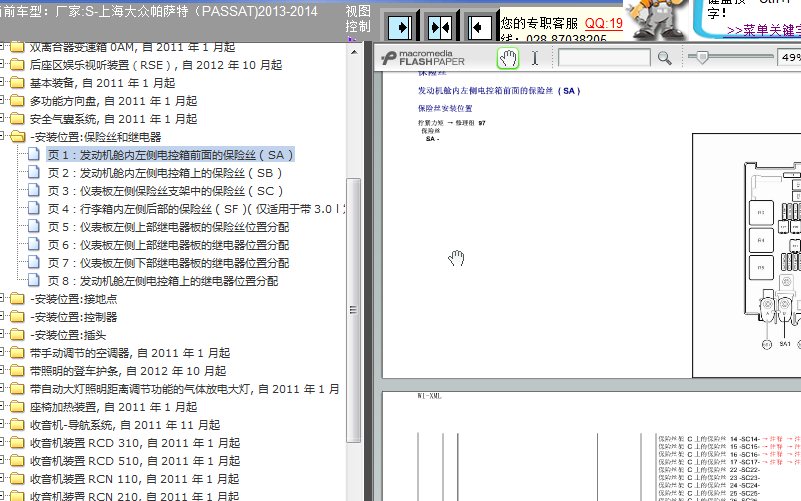Open page 1 fuse SA document
801x501 pixels.
point(171,155)
